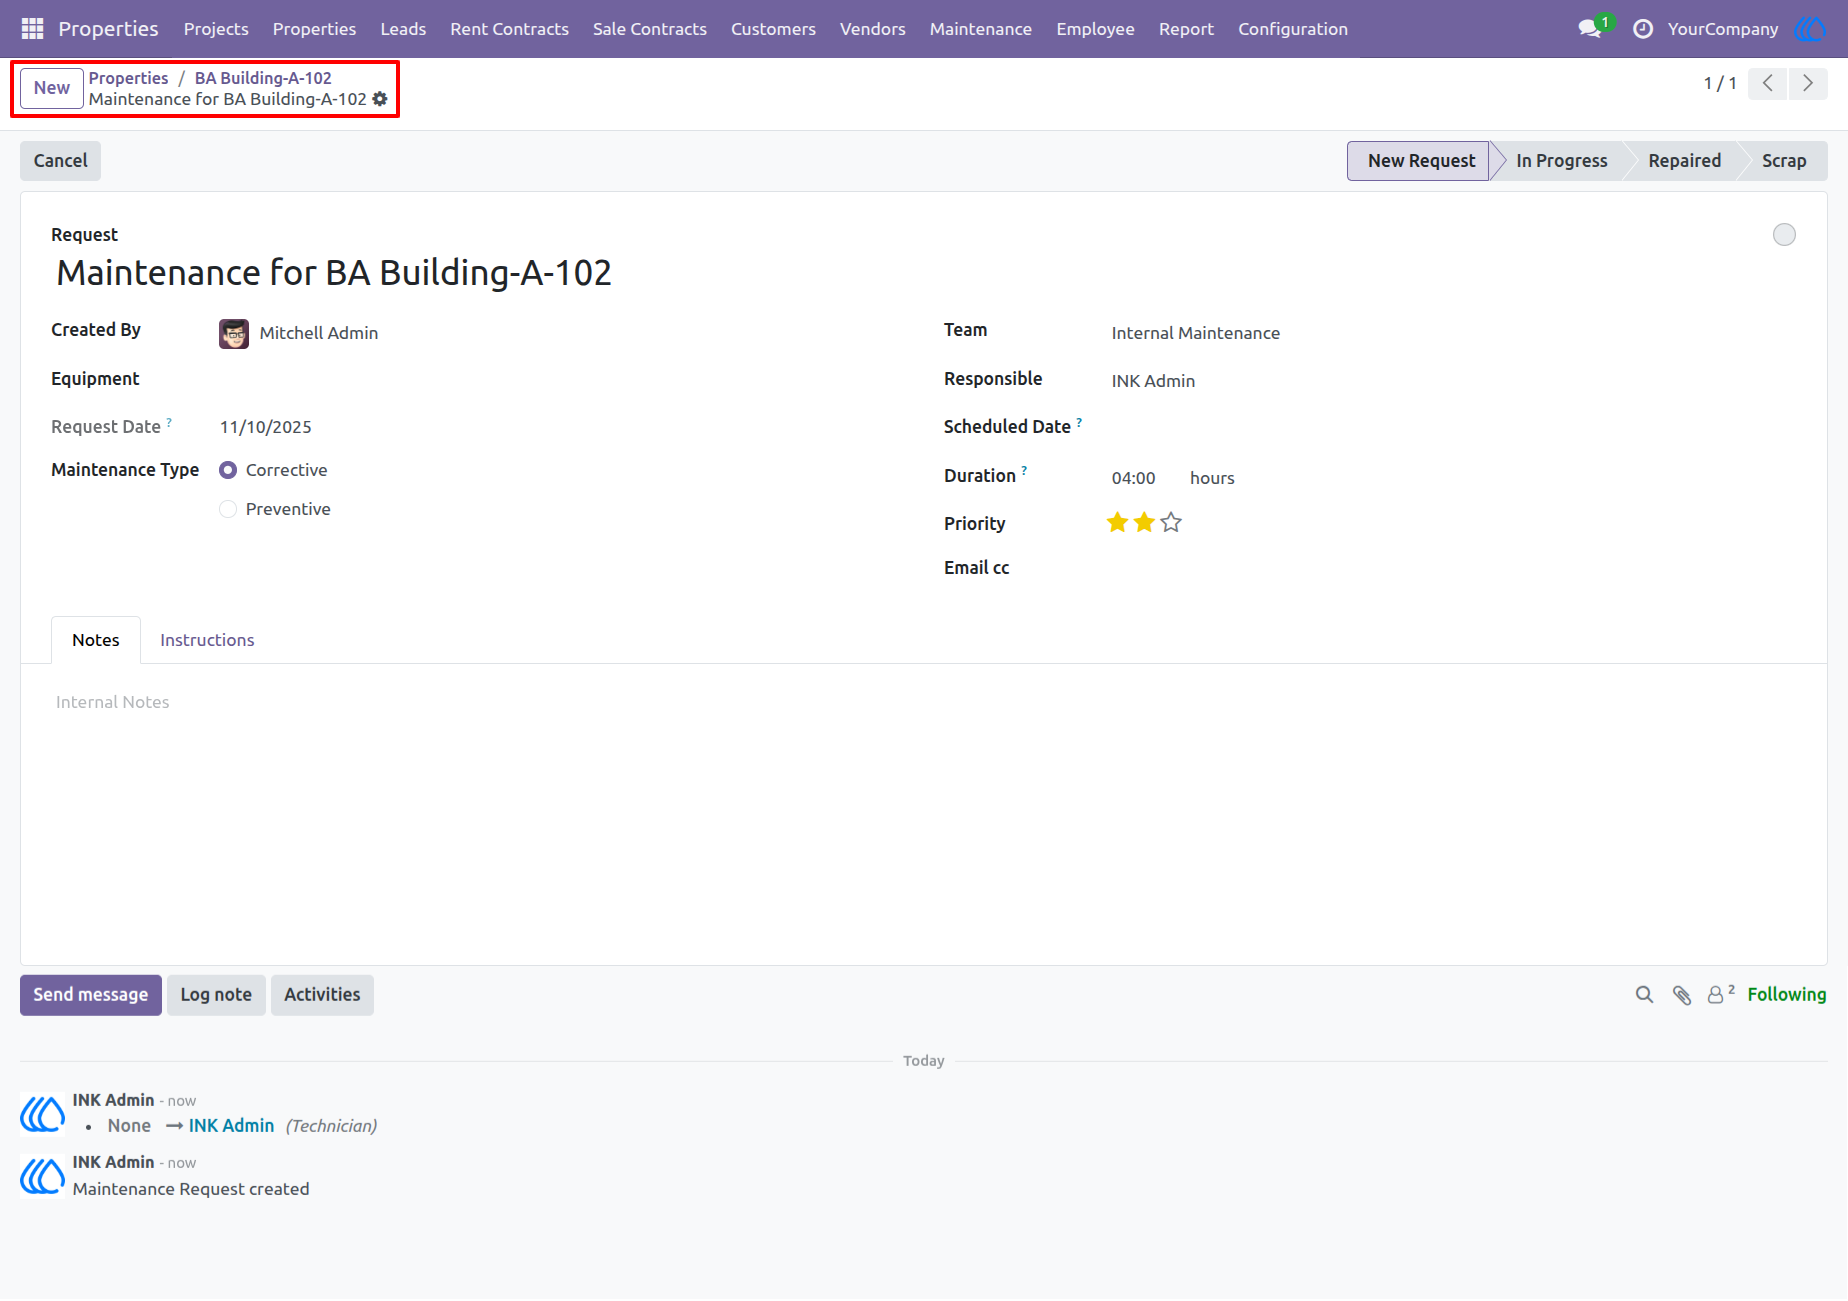Image resolution: width=1848 pixels, height=1301 pixels.
Task: Click BA Building-A-102 breadcrumb link
Action: pos(263,78)
